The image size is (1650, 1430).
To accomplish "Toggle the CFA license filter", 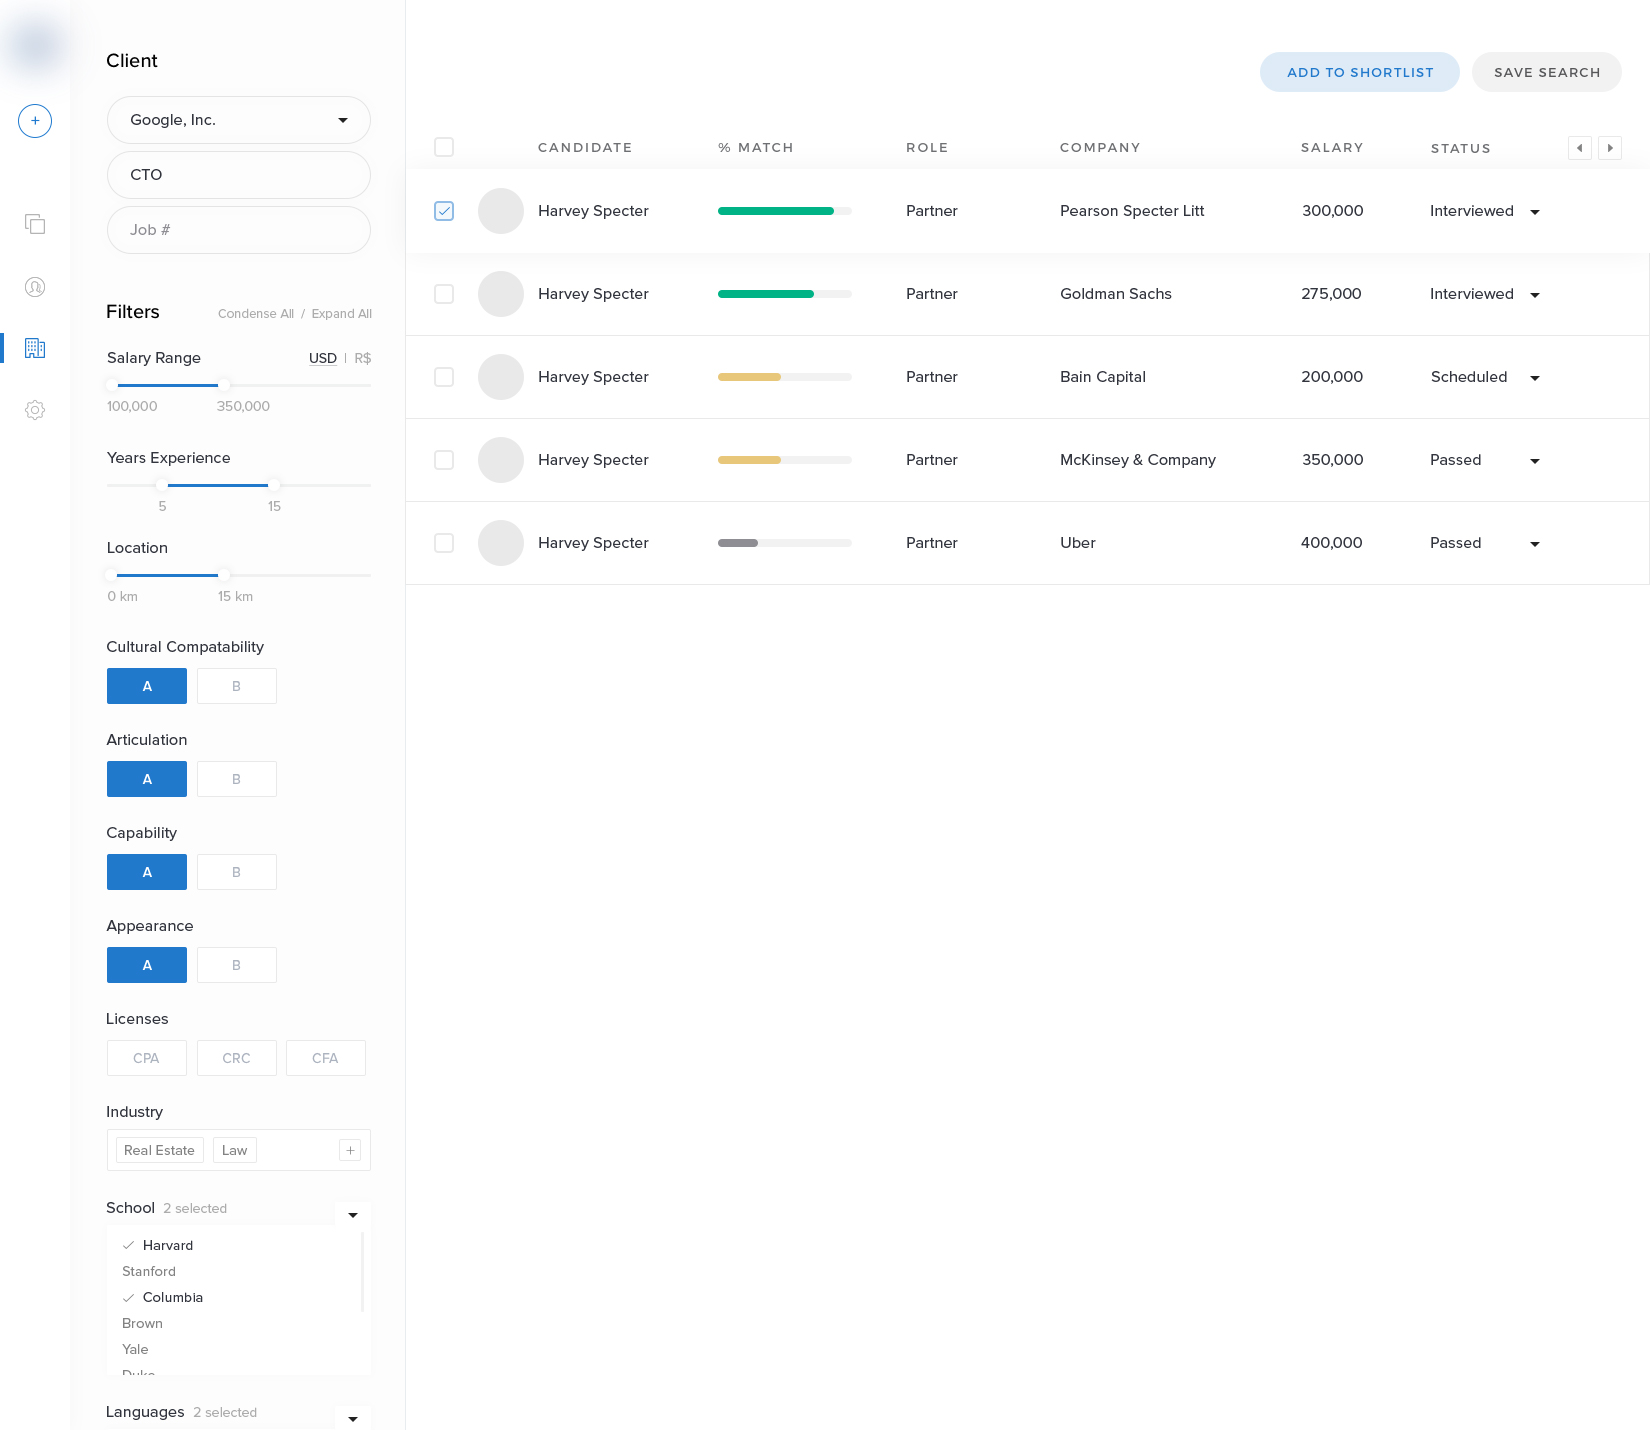I will pyautogui.click(x=326, y=1058).
